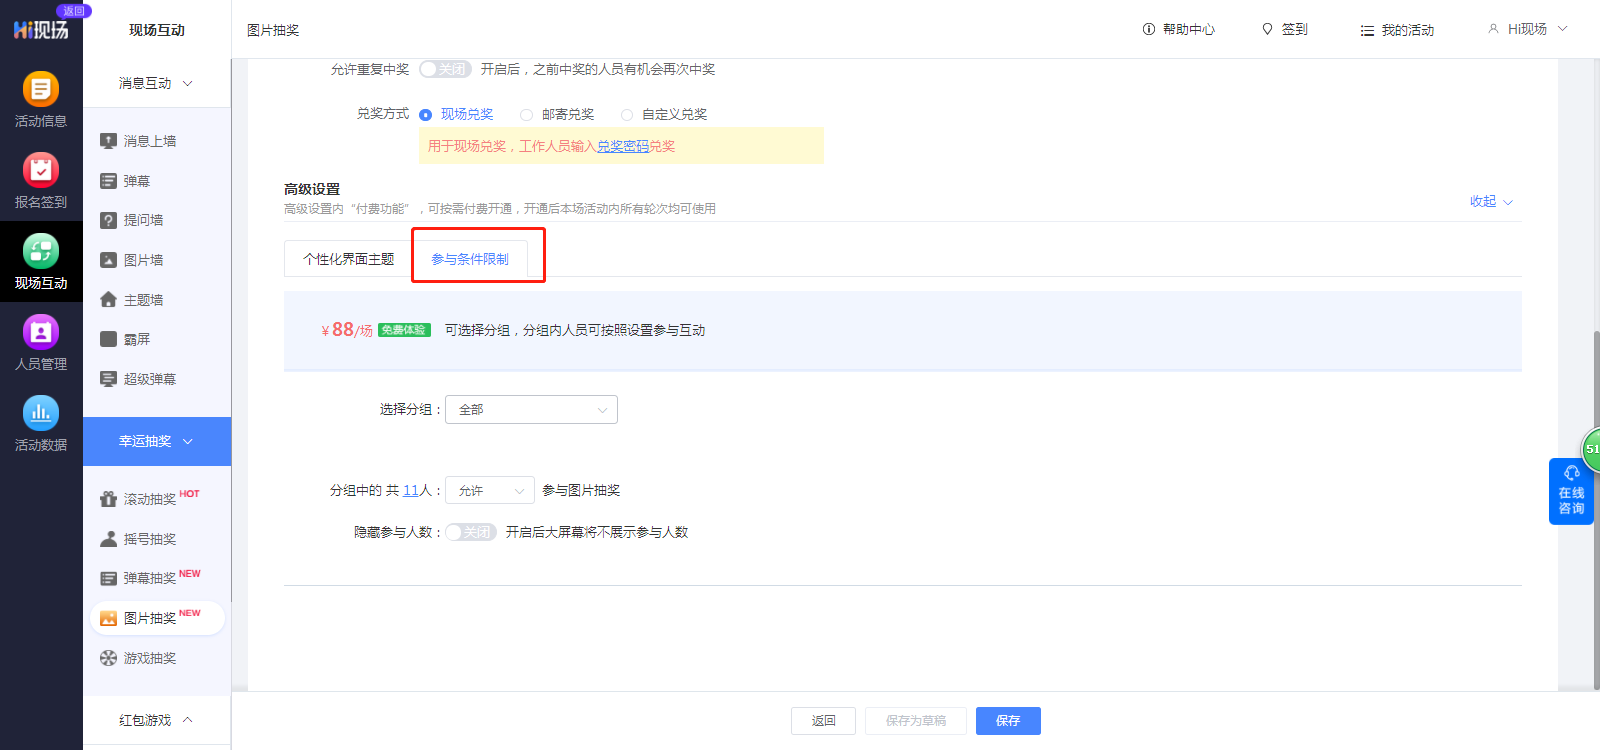Click the 兑奖密码 link
Image resolution: width=1600 pixels, height=750 pixels.
[623, 146]
